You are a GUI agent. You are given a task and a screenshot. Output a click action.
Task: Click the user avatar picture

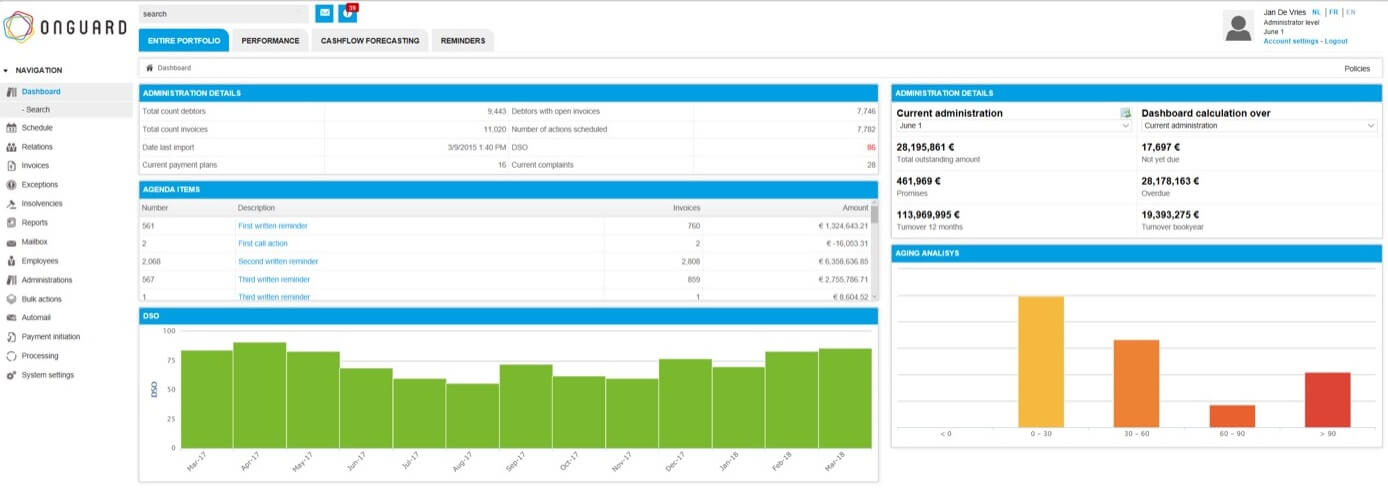tap(1238, 26)
